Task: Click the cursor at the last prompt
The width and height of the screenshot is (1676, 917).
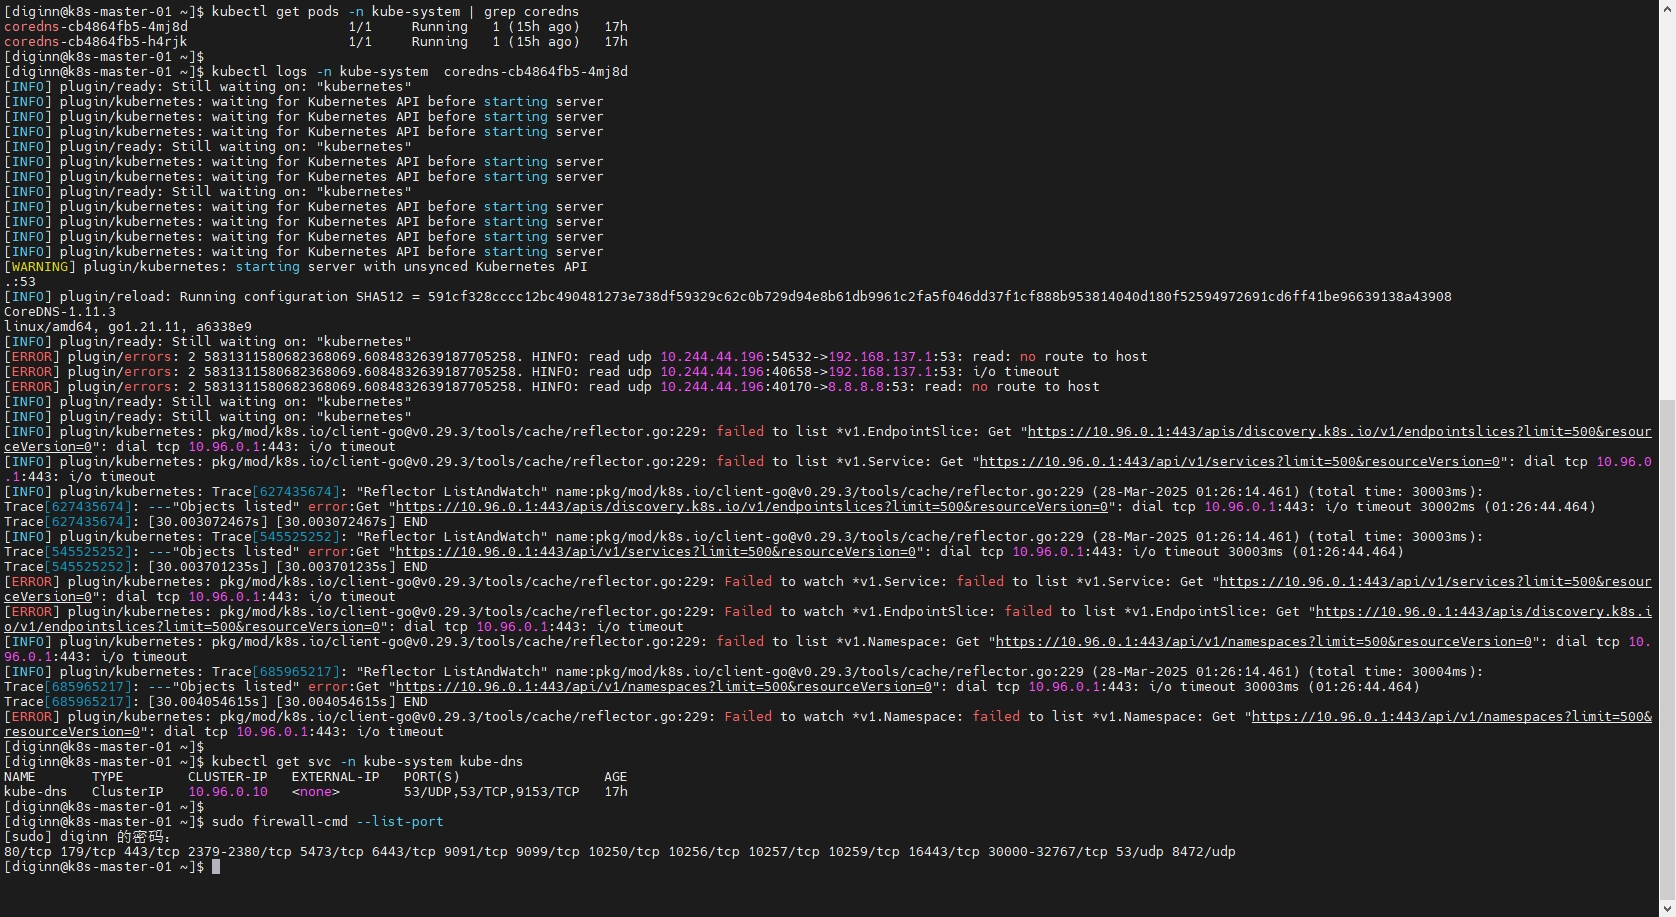Action: [x=216, y=867]
